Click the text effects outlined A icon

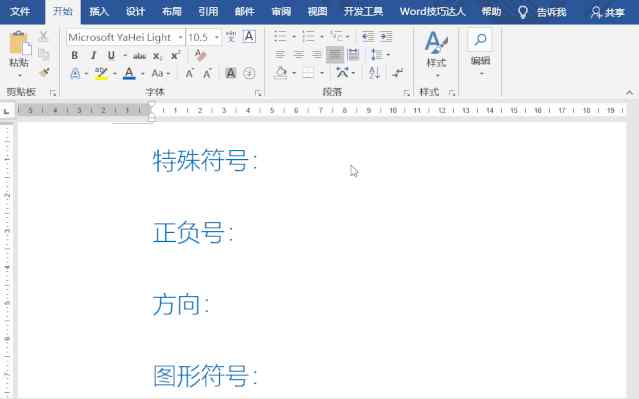point(75,74)
